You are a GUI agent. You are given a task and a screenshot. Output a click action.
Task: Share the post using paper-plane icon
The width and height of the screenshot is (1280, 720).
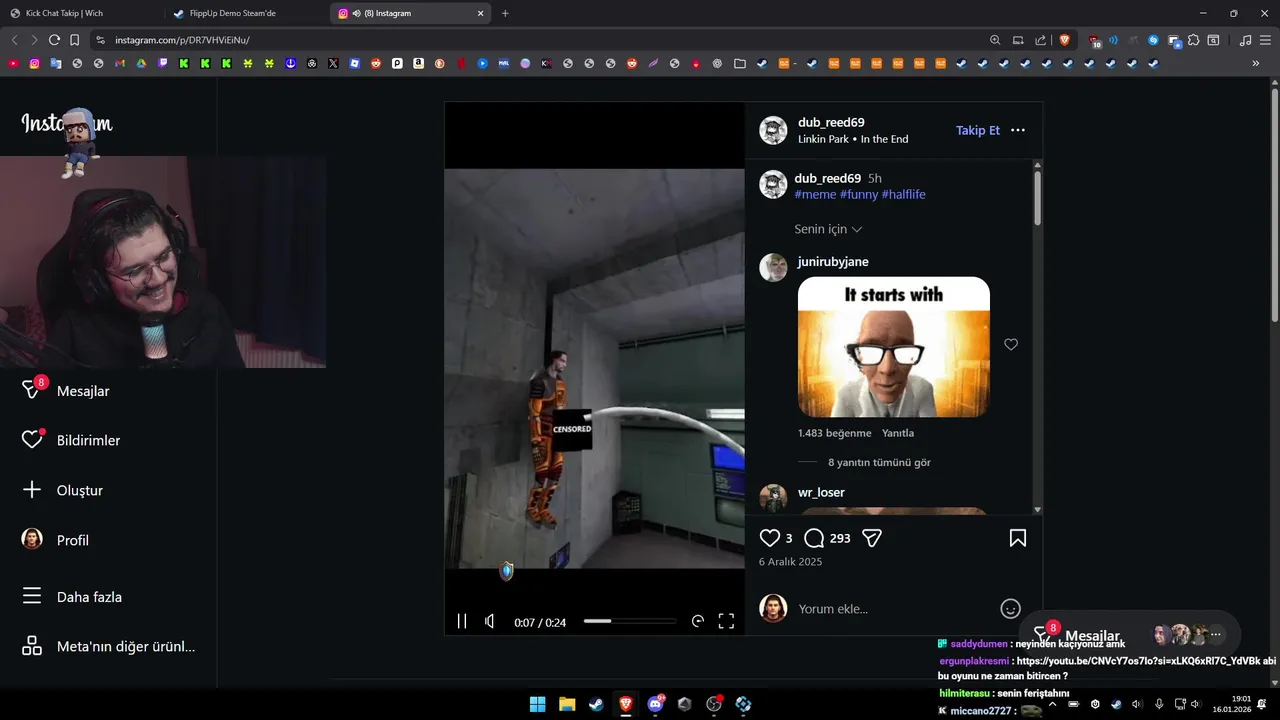pos(872,538)
